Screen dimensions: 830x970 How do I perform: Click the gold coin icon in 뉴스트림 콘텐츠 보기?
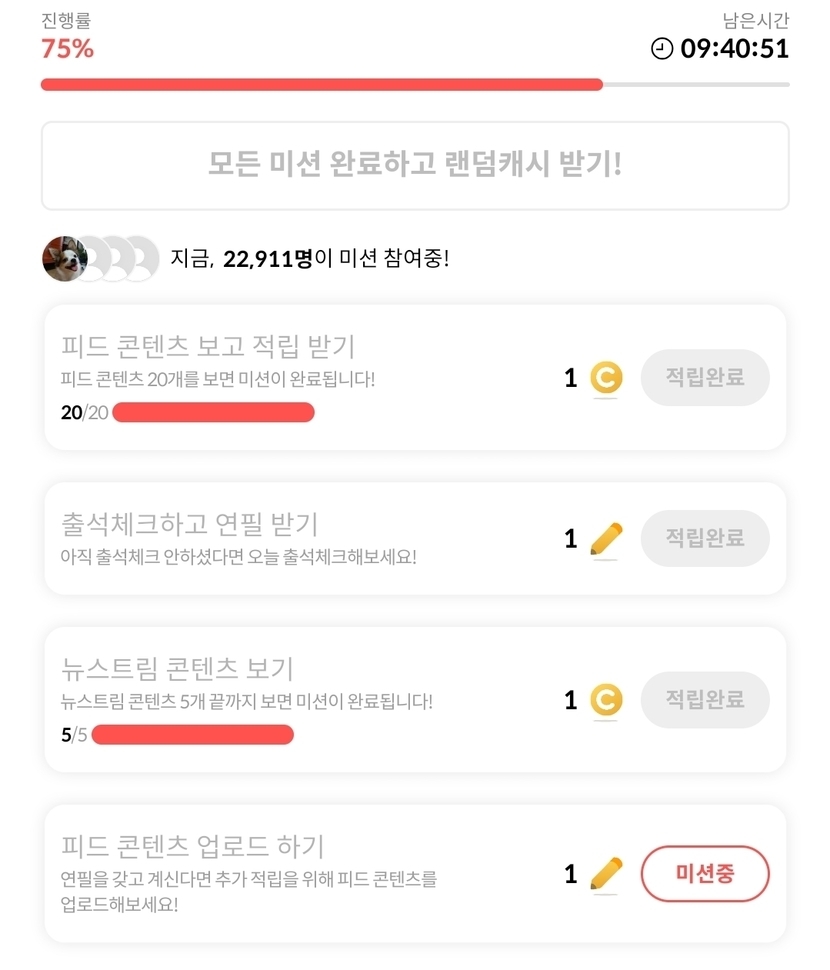pos(605,700)
